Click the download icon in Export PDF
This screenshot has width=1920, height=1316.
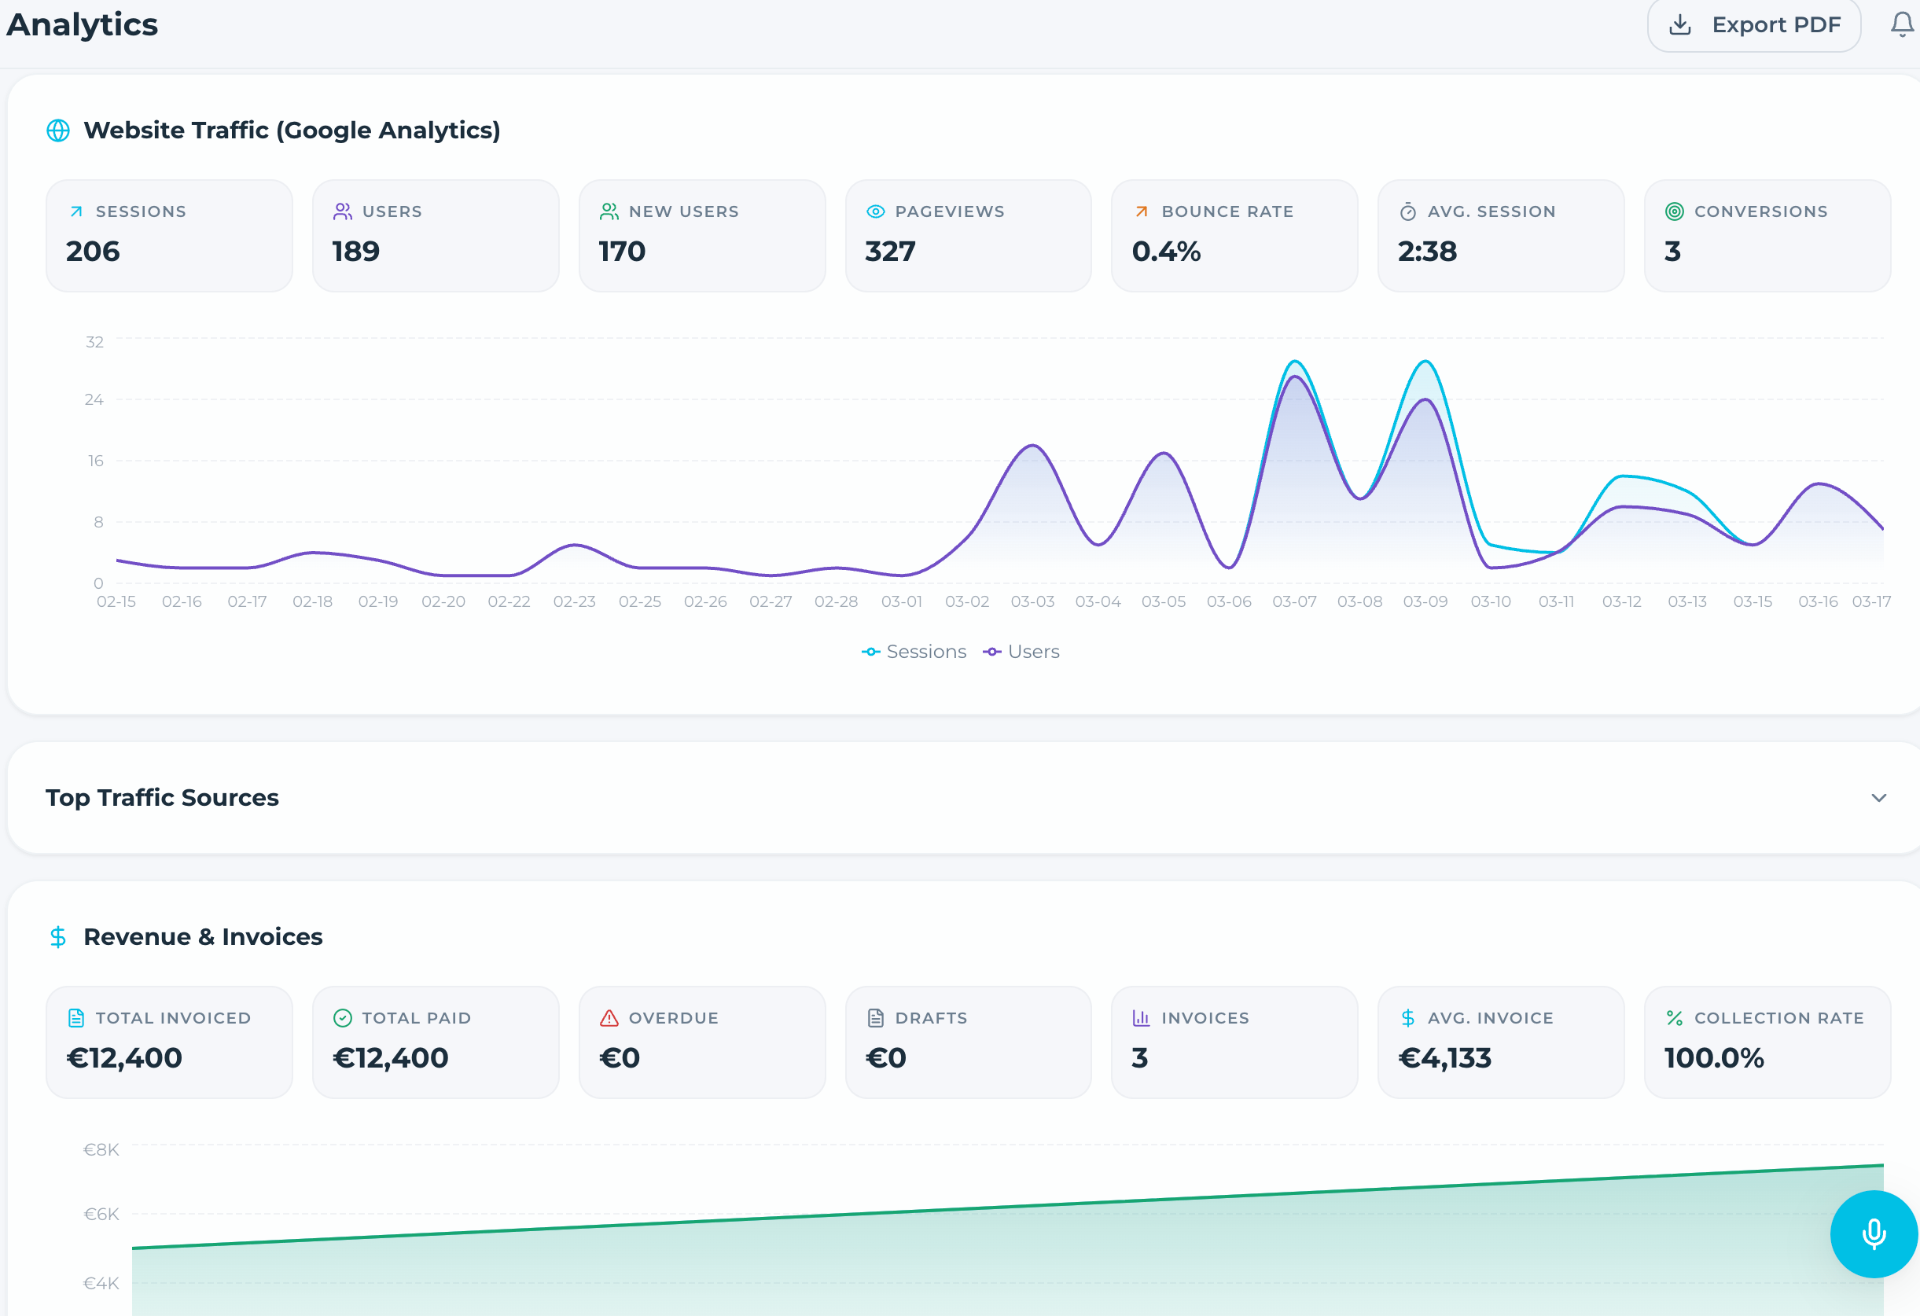[1680, 24]
